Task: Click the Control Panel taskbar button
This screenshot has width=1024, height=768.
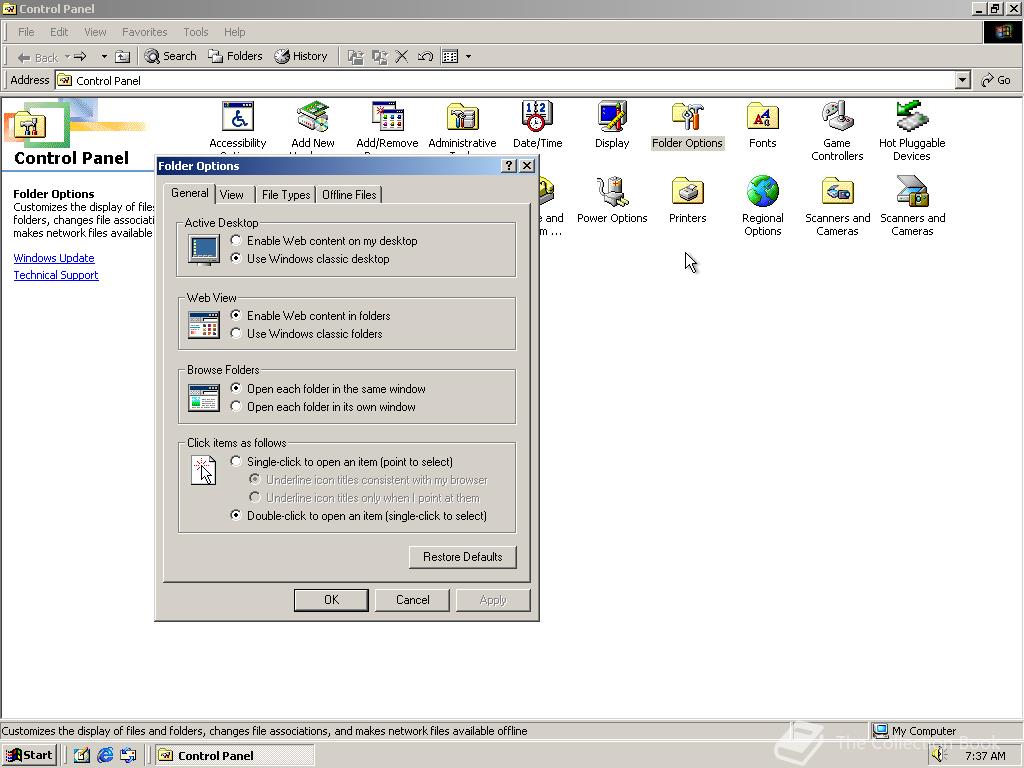Action: [235, 756]
